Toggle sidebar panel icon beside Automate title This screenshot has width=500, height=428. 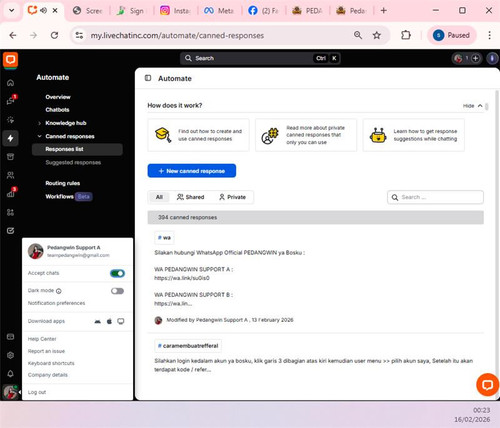(x=148, y=78)
